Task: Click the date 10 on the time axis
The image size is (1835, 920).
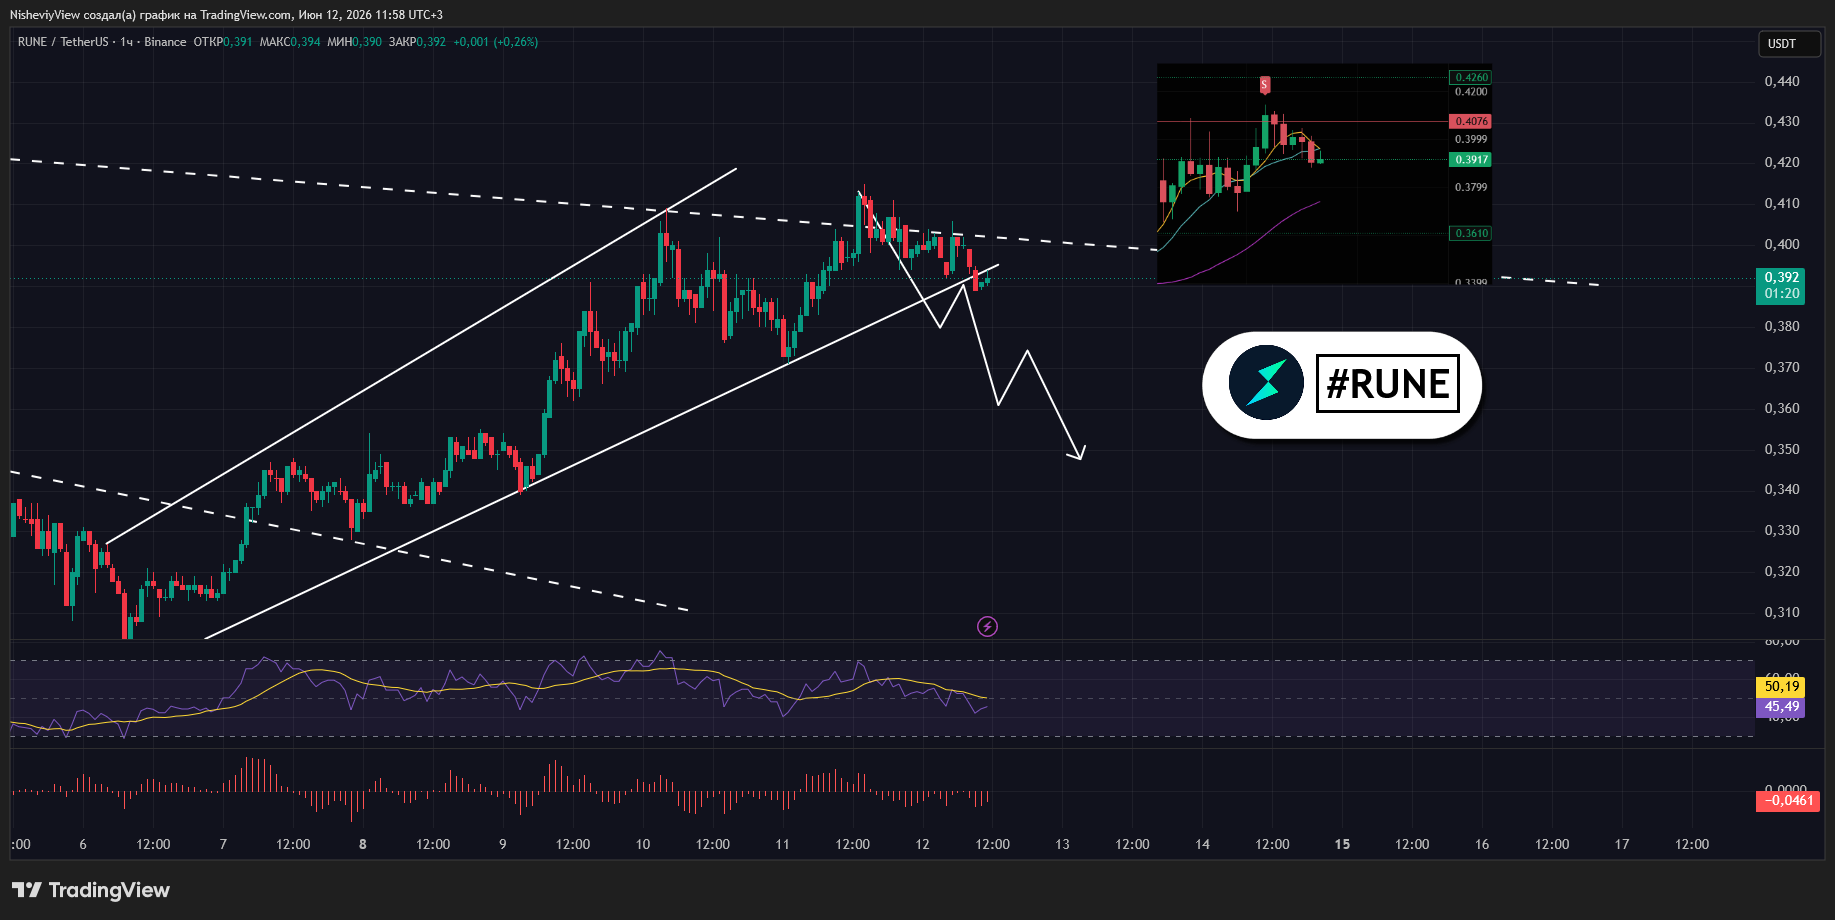Action: point(643,845)
